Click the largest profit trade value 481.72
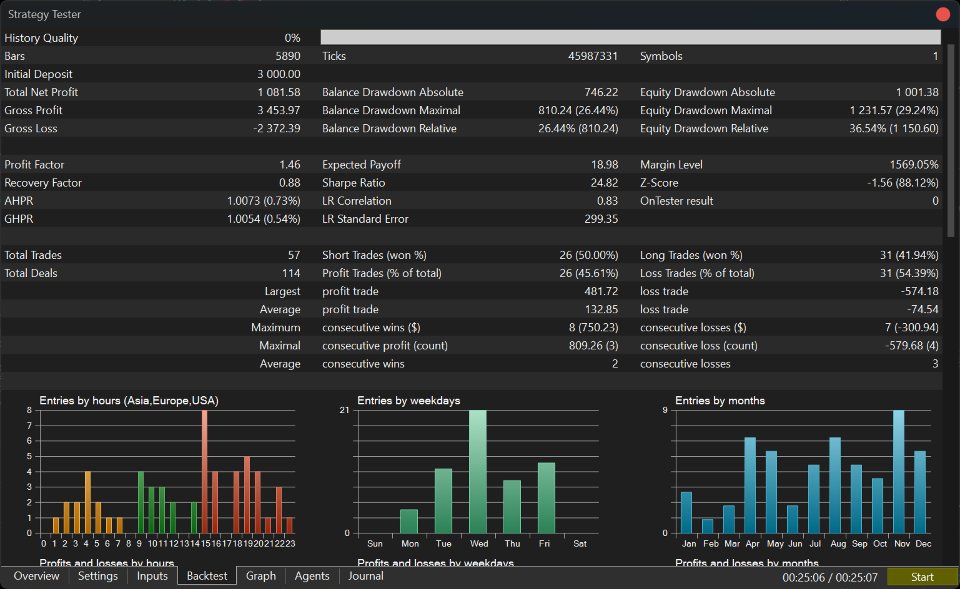Image resolution: width=960 pixels, height=589 pixels. tap(601, 291)
